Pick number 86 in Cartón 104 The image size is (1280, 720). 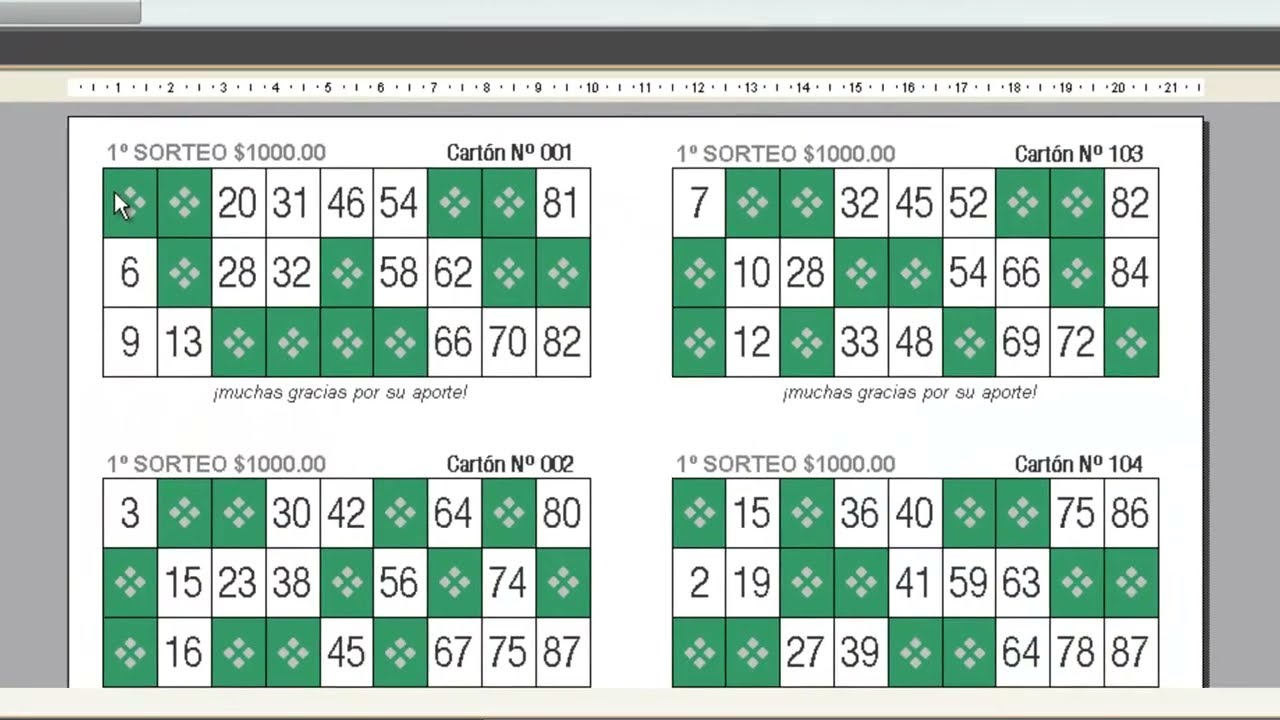click(1131, 513)
